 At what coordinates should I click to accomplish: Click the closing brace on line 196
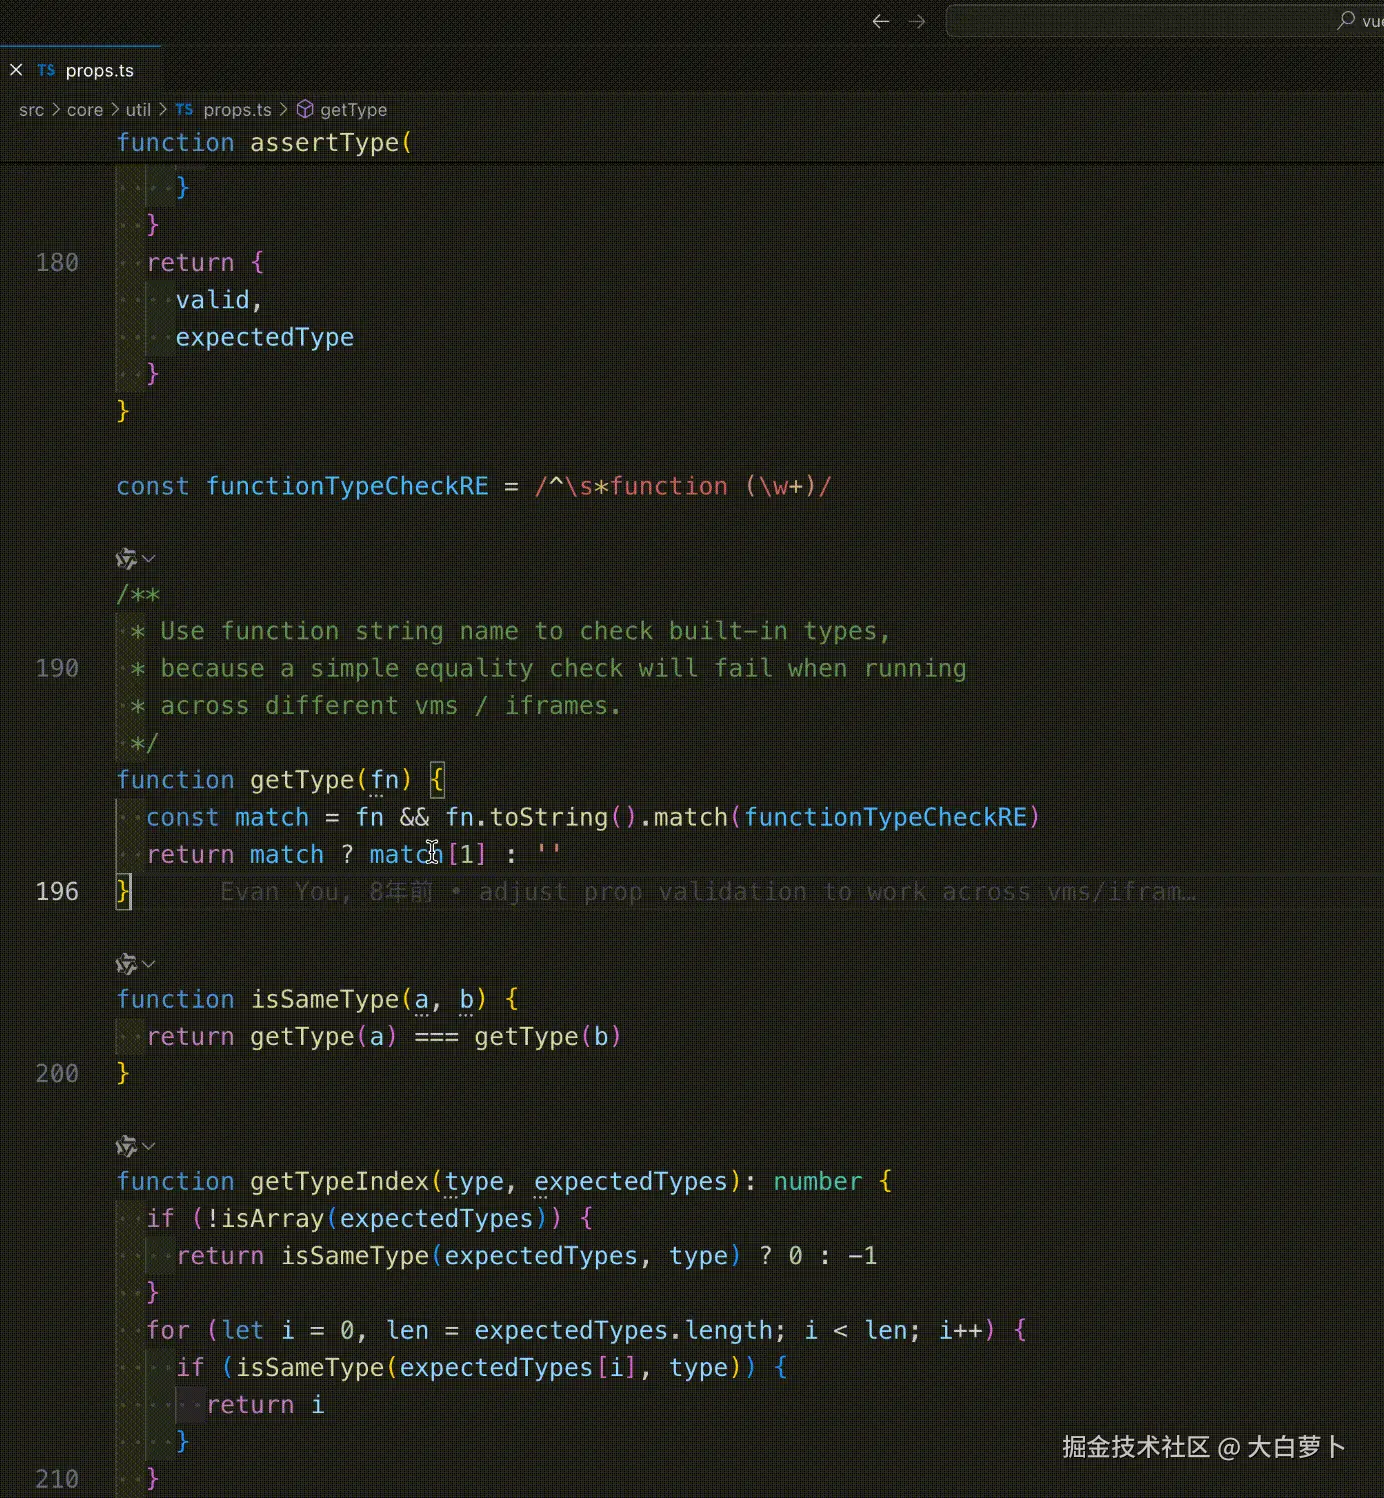(123, 891)
